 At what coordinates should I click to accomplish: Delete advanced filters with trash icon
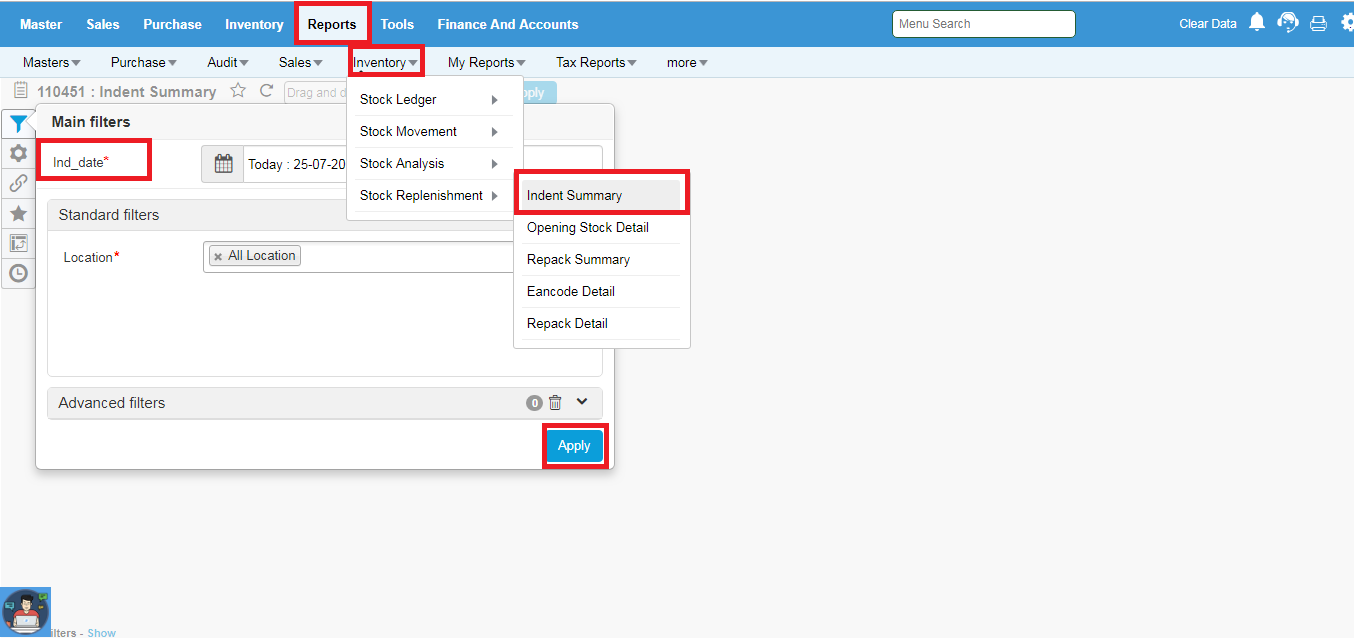[x=555, y=403]
